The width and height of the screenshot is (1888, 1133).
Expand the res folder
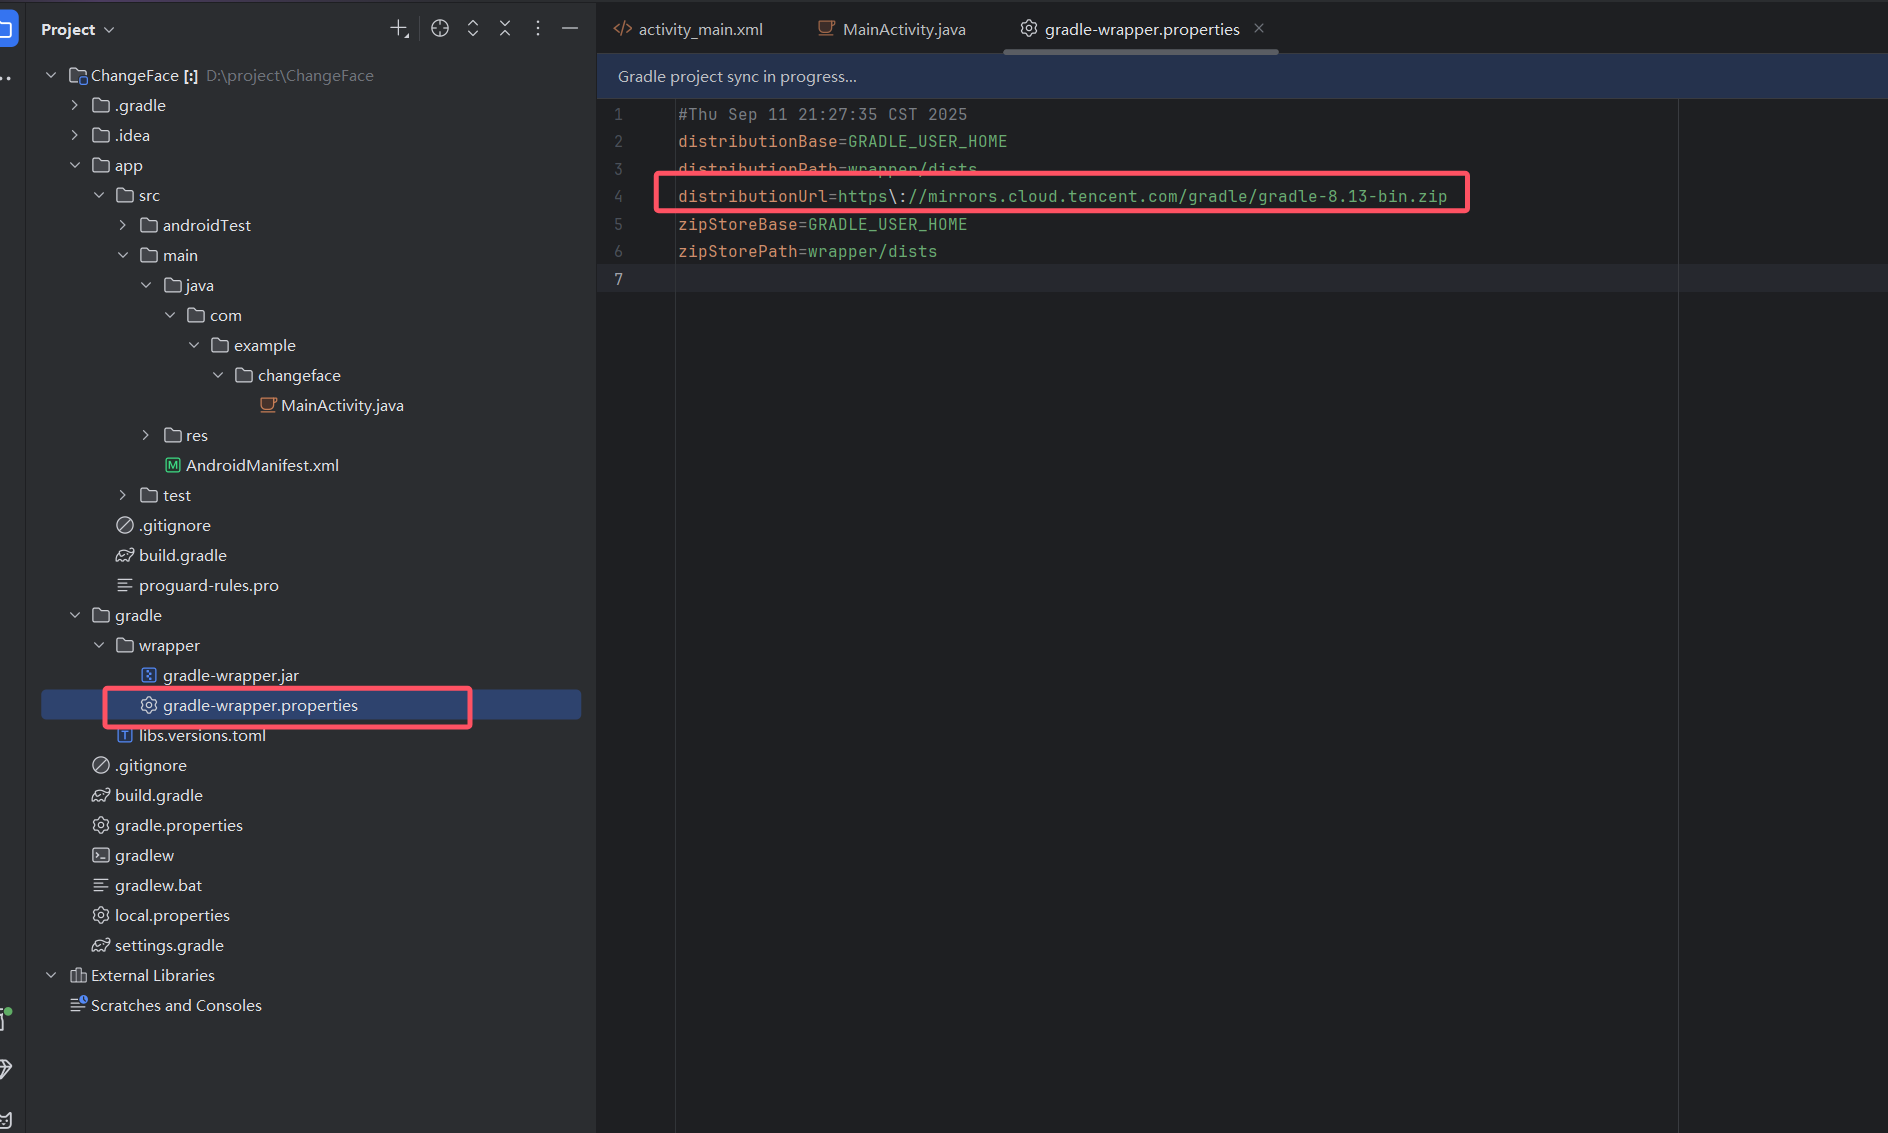pyautogui.click(x=146, y=435)
